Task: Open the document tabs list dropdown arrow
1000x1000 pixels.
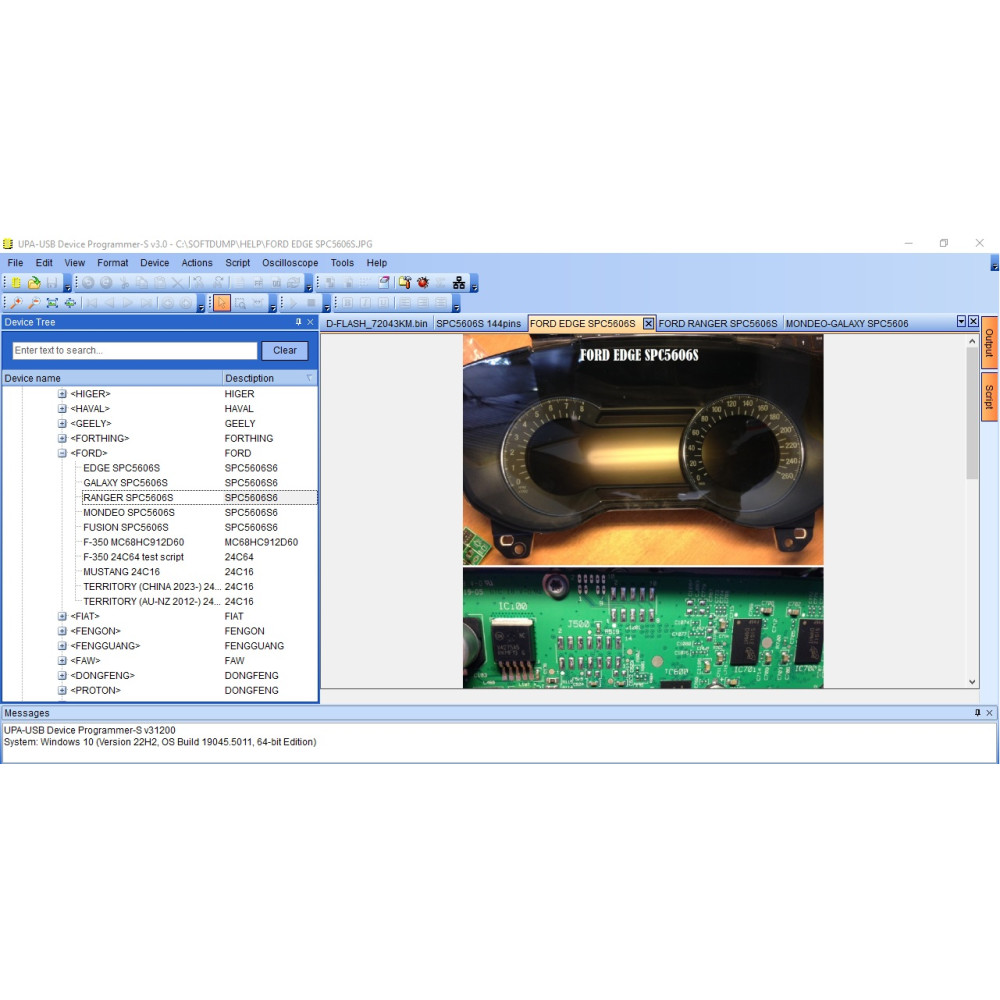Action: 961,321
